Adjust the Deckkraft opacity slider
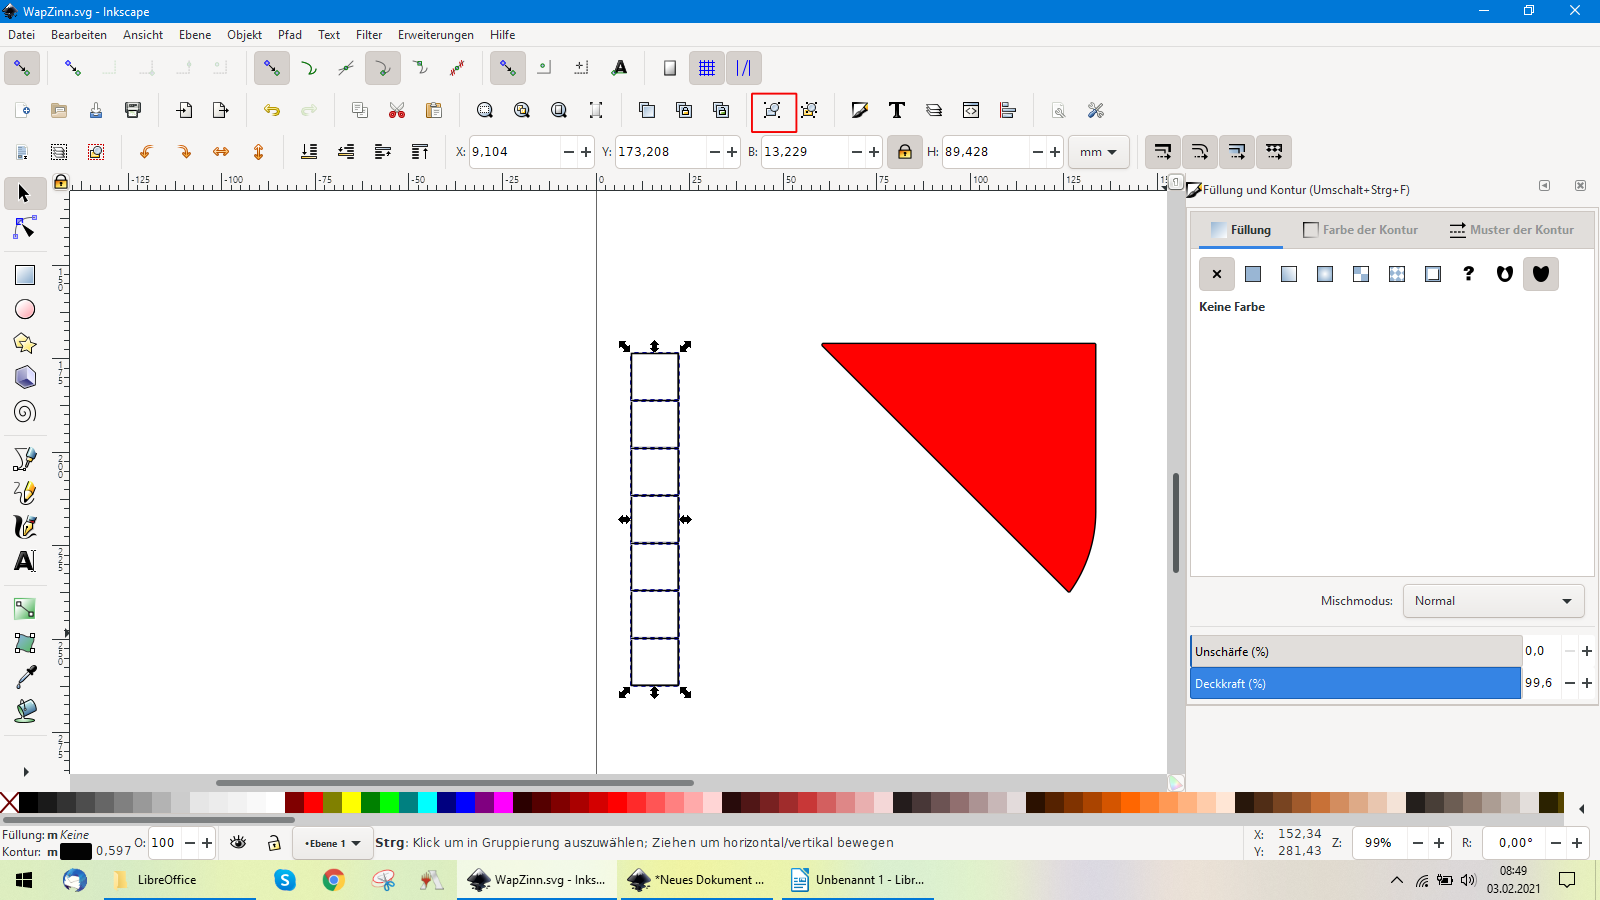 1355,684
